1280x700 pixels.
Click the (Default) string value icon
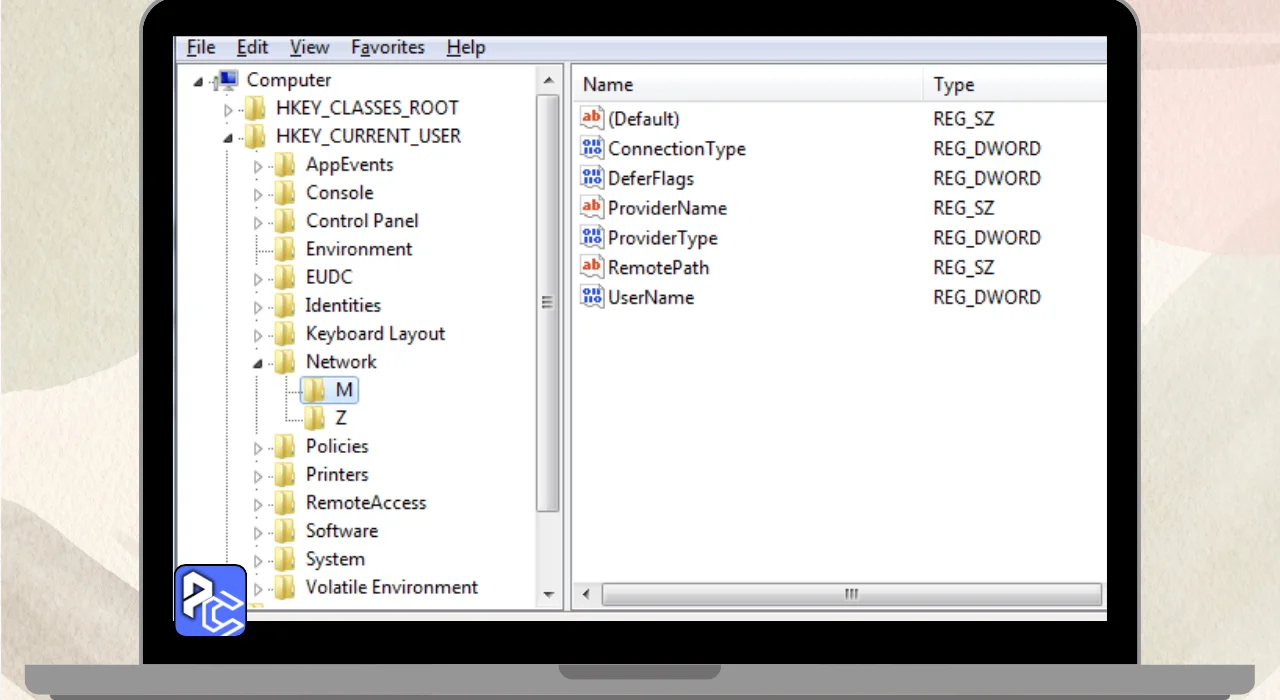point(592,118)
